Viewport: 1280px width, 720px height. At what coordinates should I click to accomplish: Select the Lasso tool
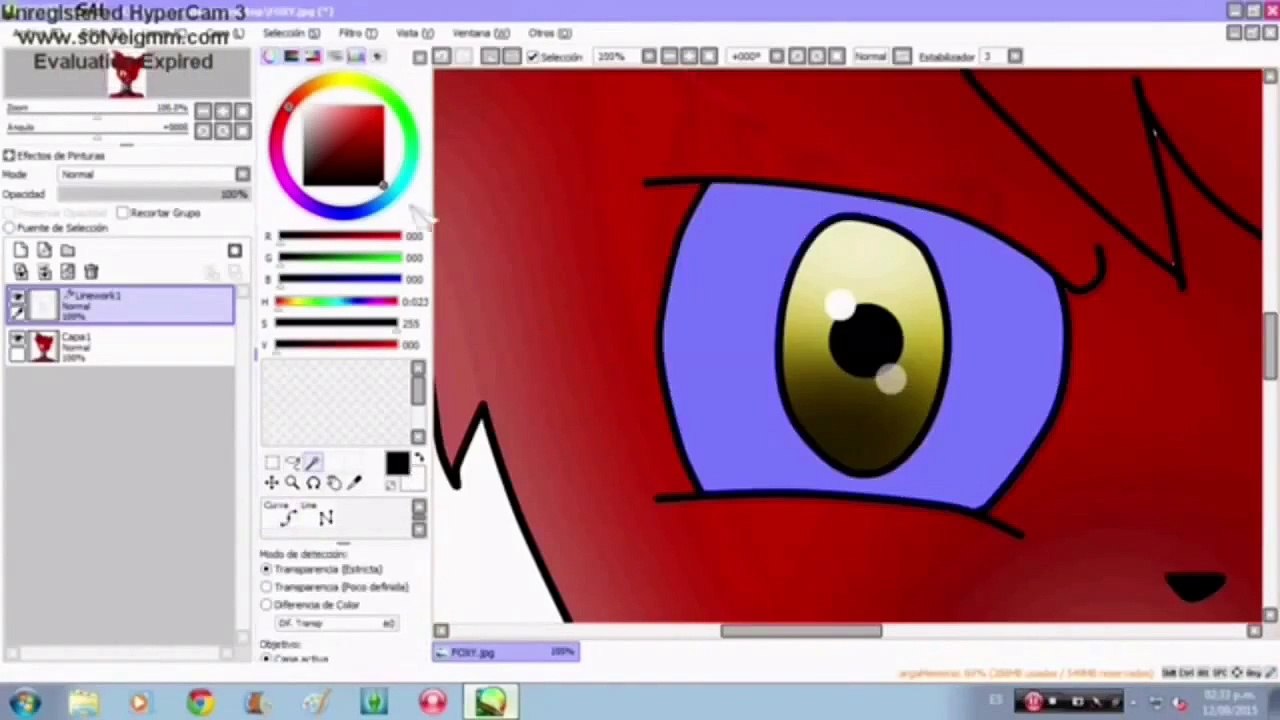(x=292, y=462)
